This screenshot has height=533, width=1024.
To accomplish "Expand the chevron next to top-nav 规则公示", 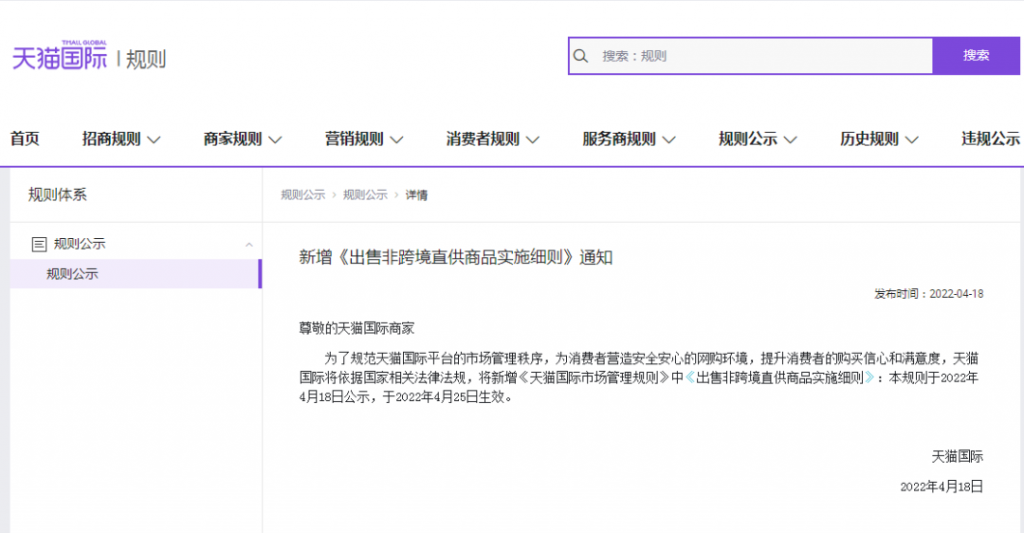I will (790, 140).
